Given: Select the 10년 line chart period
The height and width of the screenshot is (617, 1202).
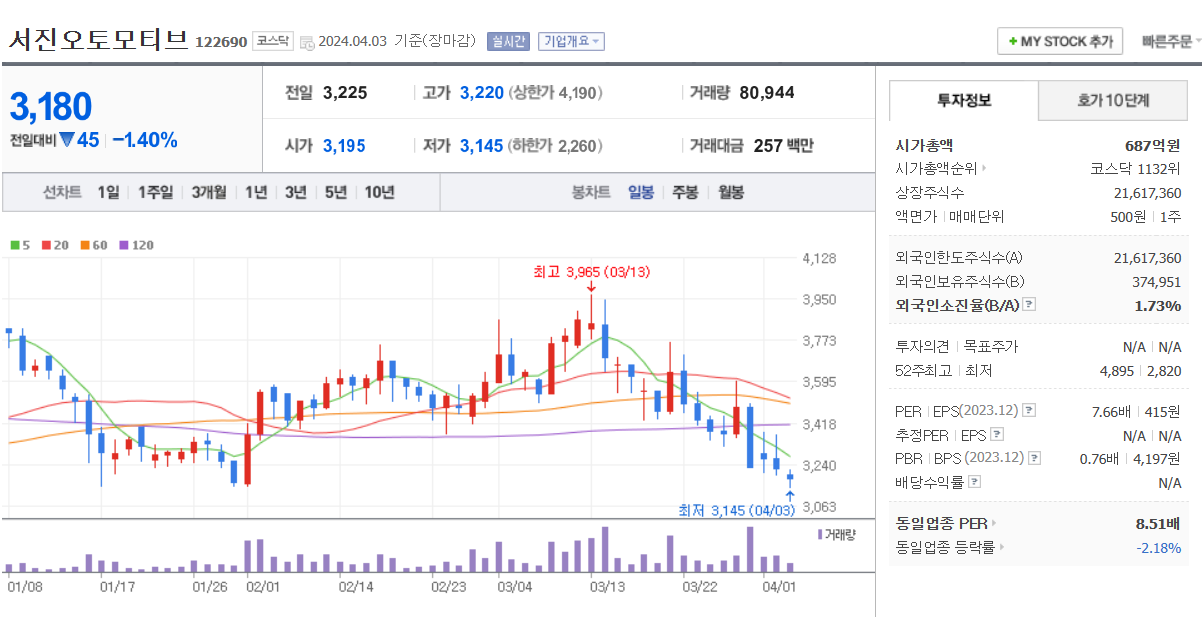Looking at the screenshot, I should (x=379, y=192).
